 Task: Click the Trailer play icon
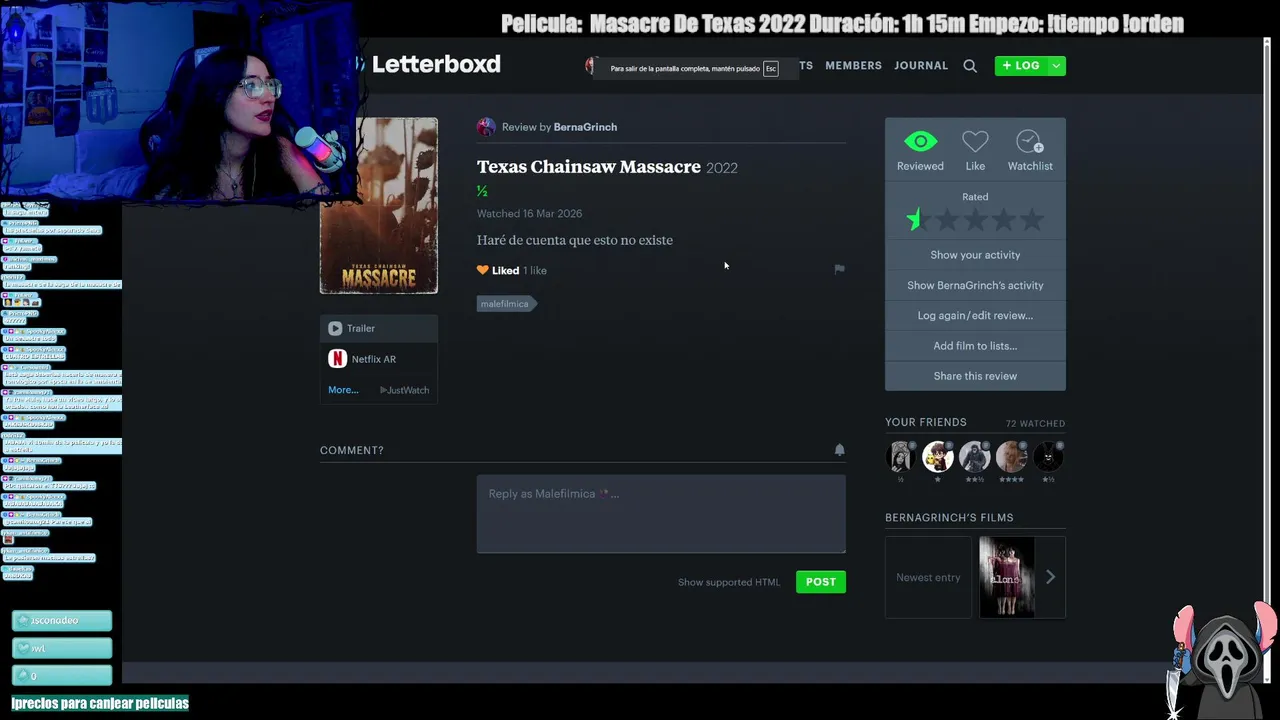click(x=335, y=328)
